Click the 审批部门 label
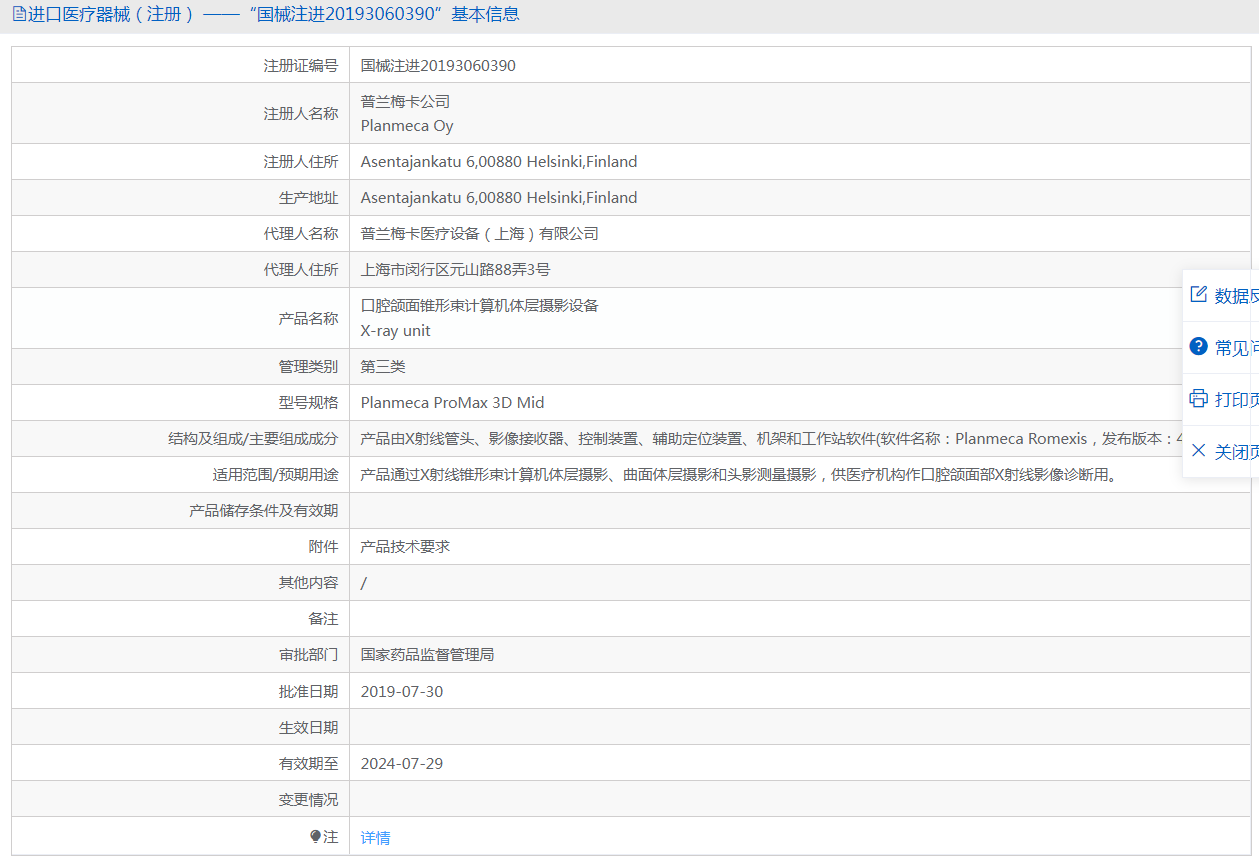This screenshot has height=857, width=1259. pos(308,655)
